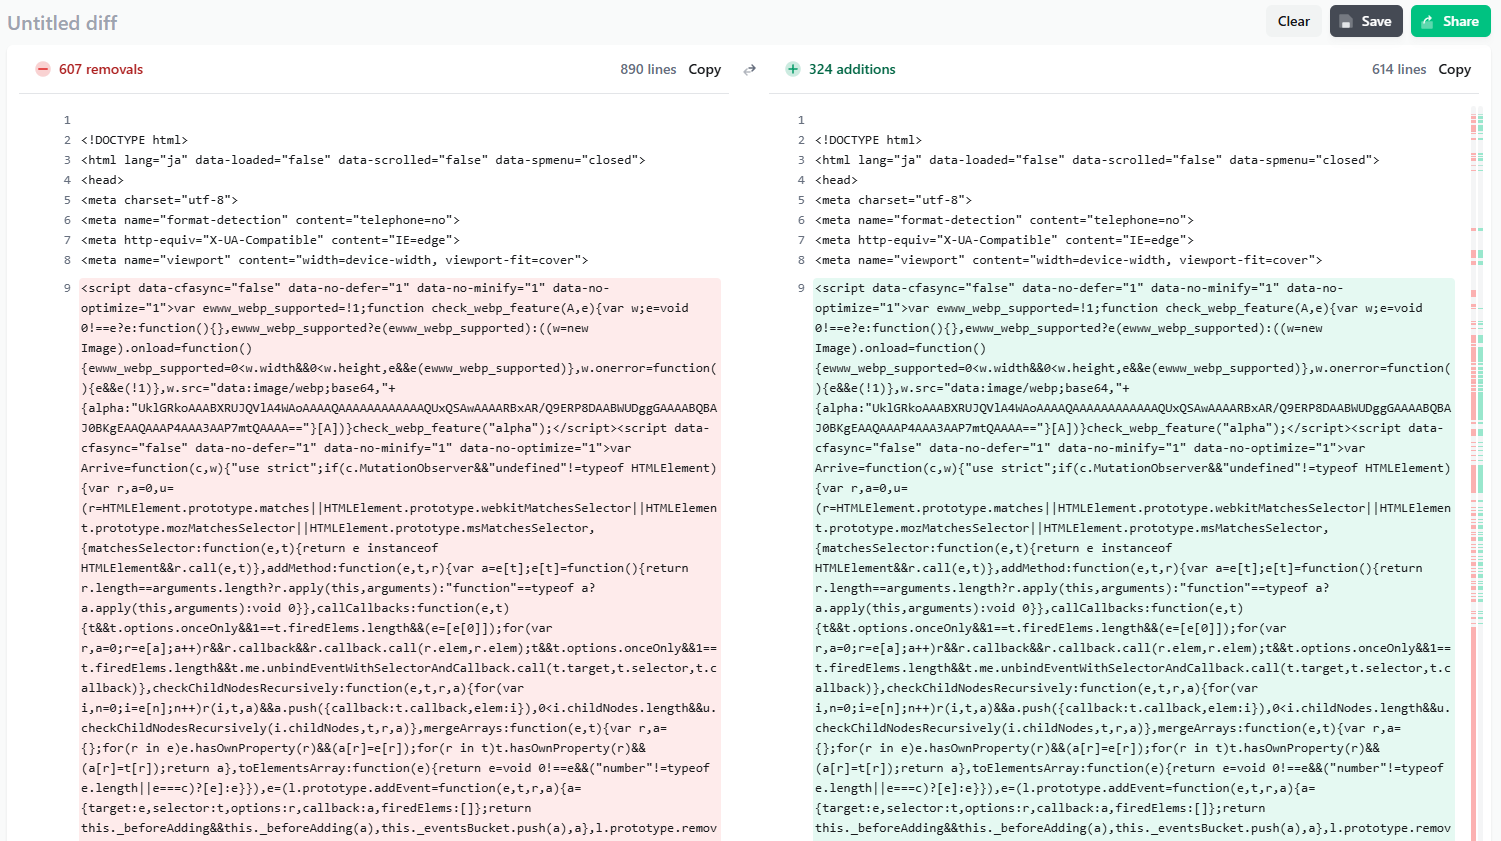Clear the current diff

click(1293, 21)
